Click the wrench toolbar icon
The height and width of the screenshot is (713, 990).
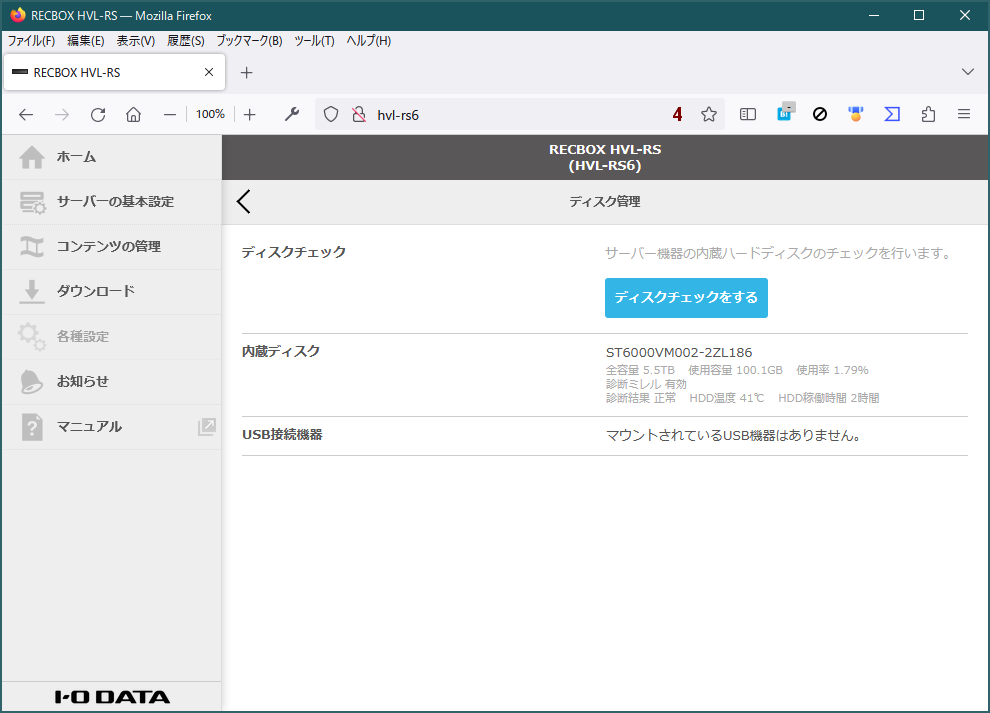[291, 114]
